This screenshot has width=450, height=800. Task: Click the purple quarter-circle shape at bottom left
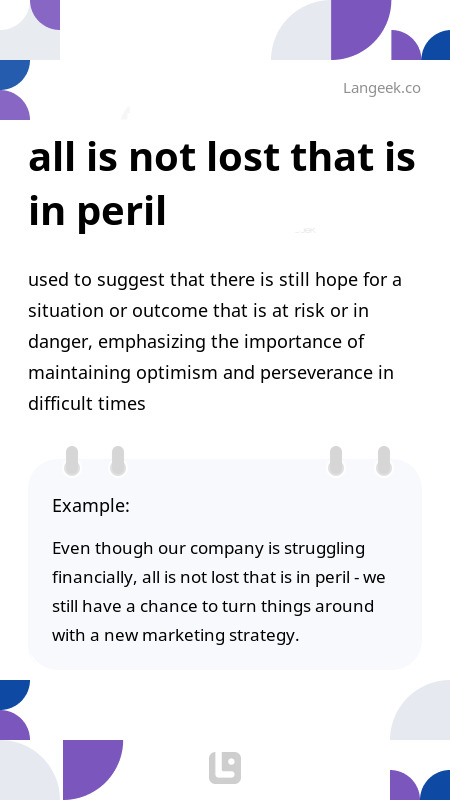click(93, 770)
